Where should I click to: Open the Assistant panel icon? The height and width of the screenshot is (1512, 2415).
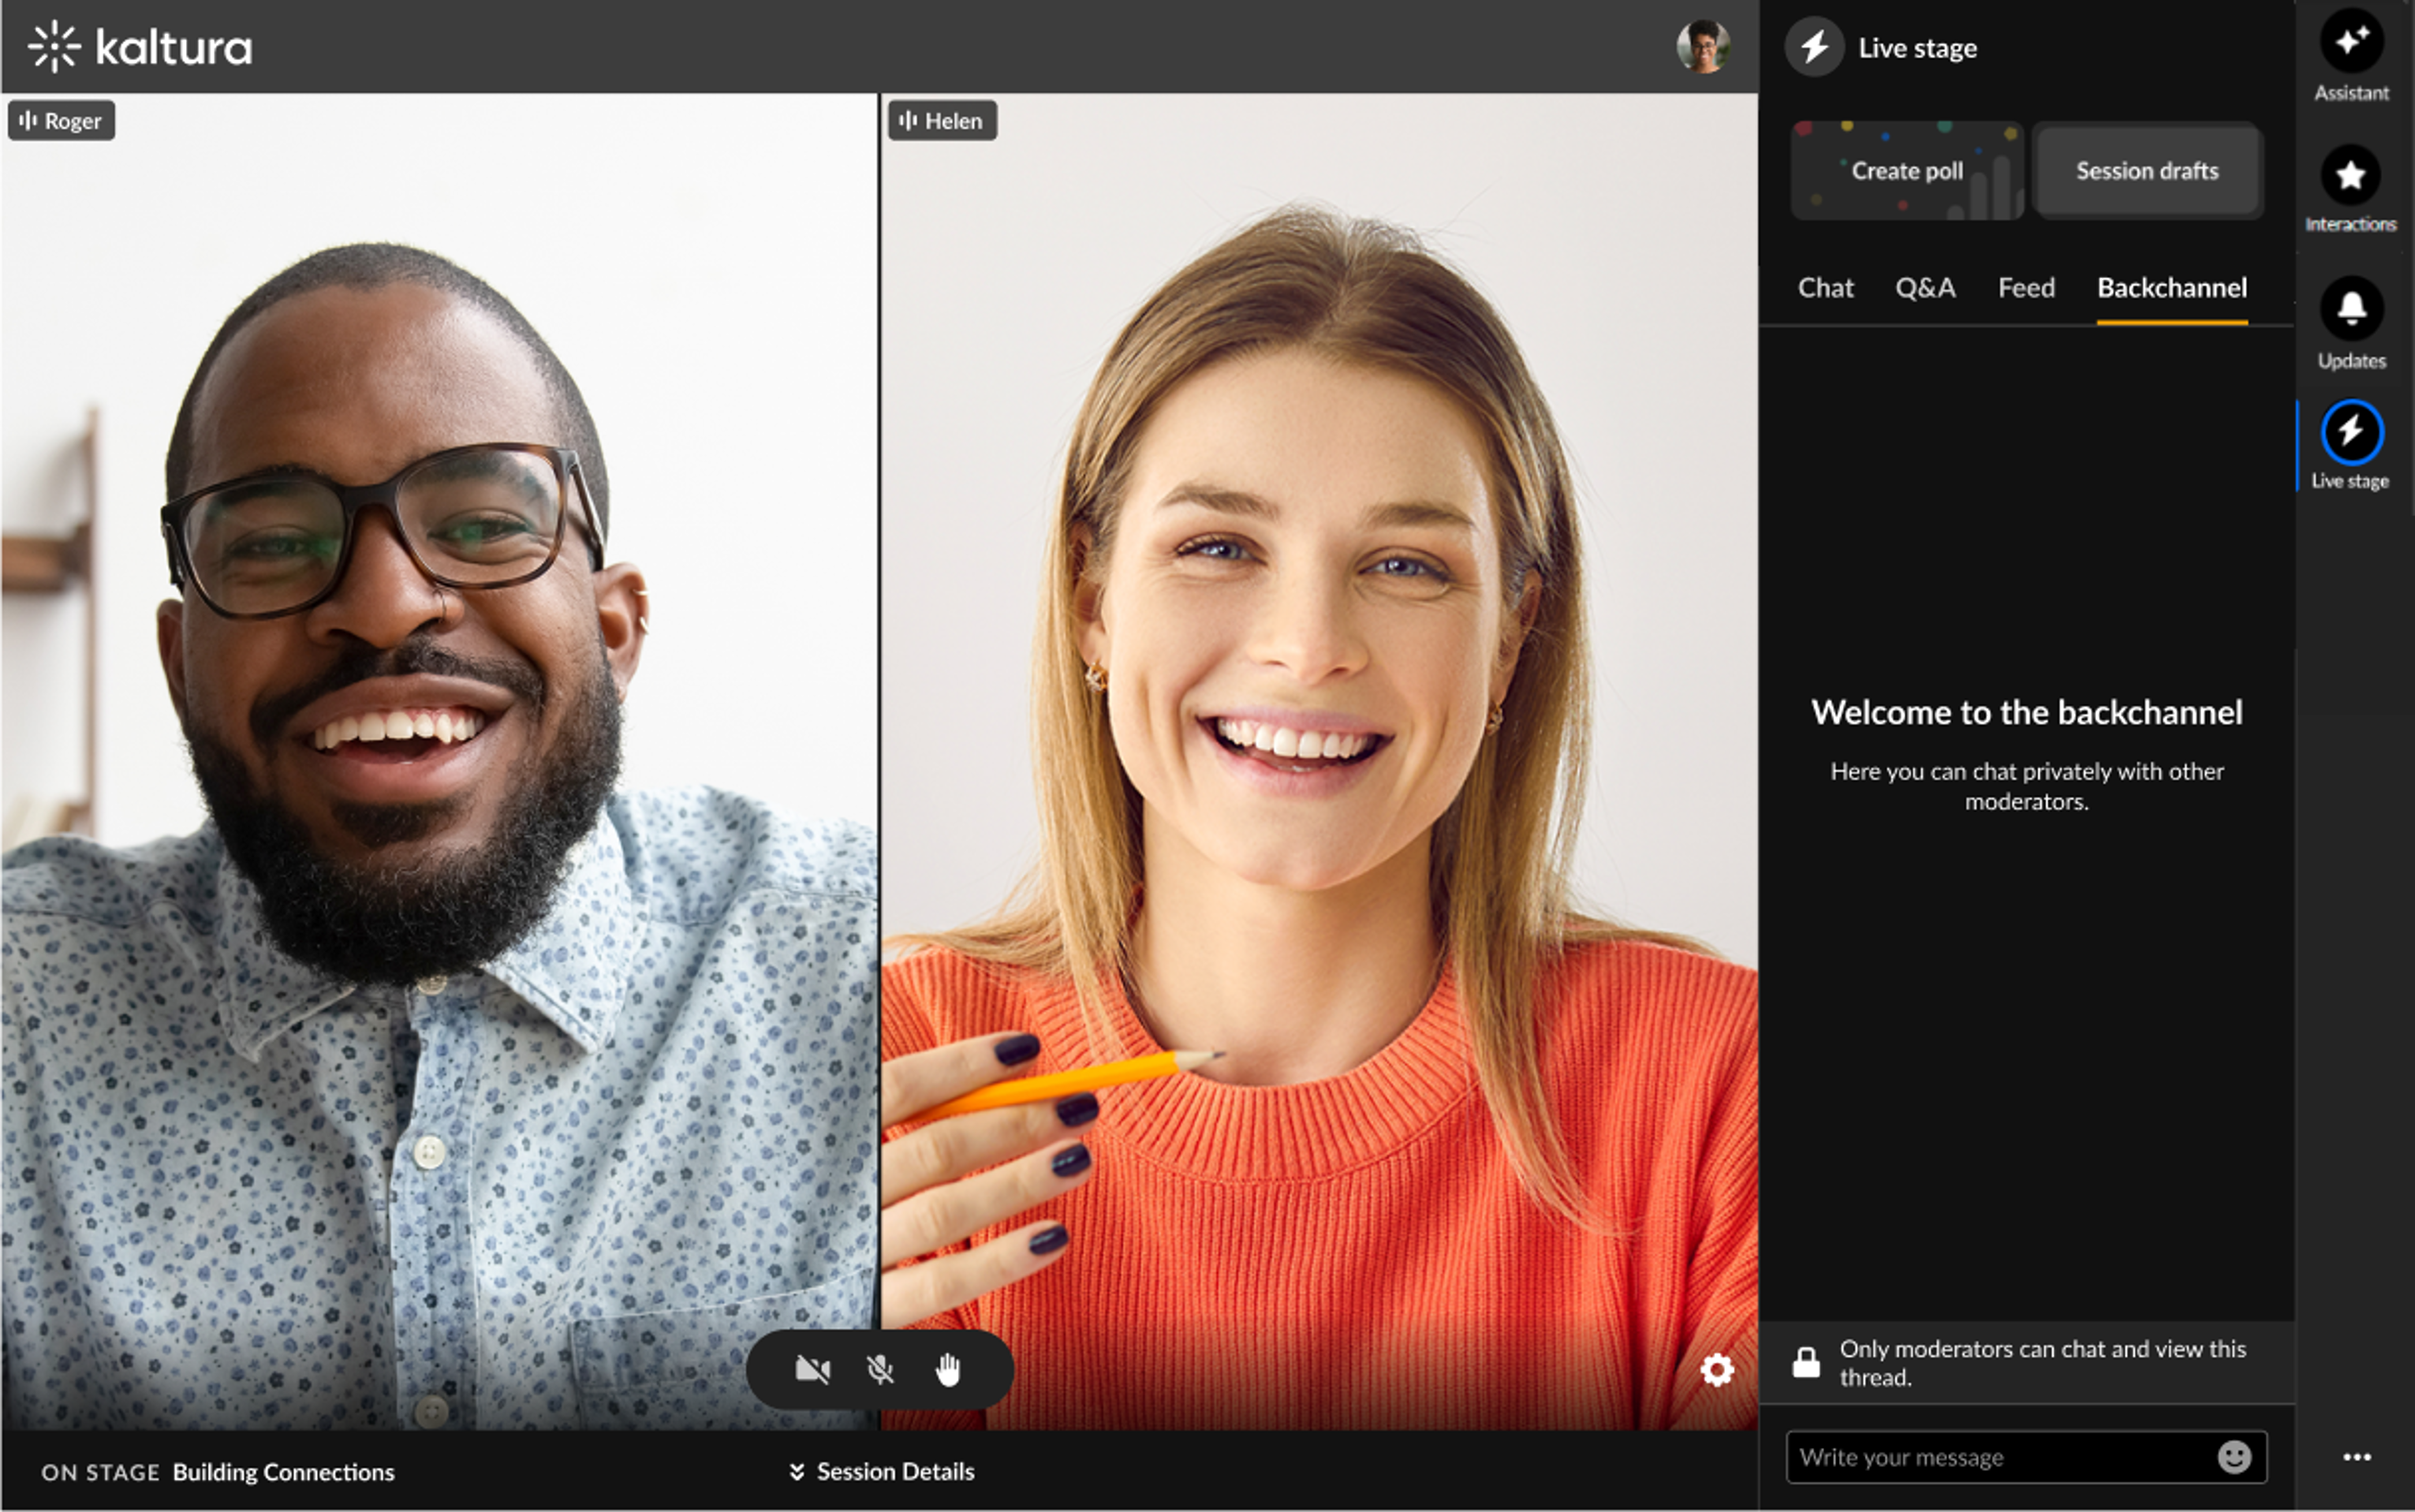point(2351,42)
